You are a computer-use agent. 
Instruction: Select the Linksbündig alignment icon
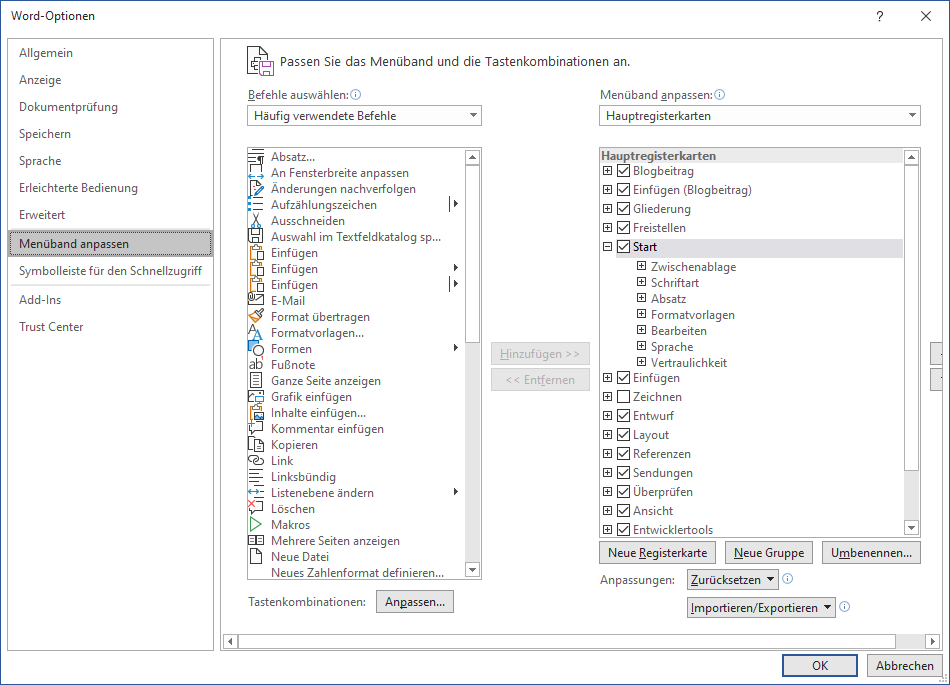coord(256,477)
